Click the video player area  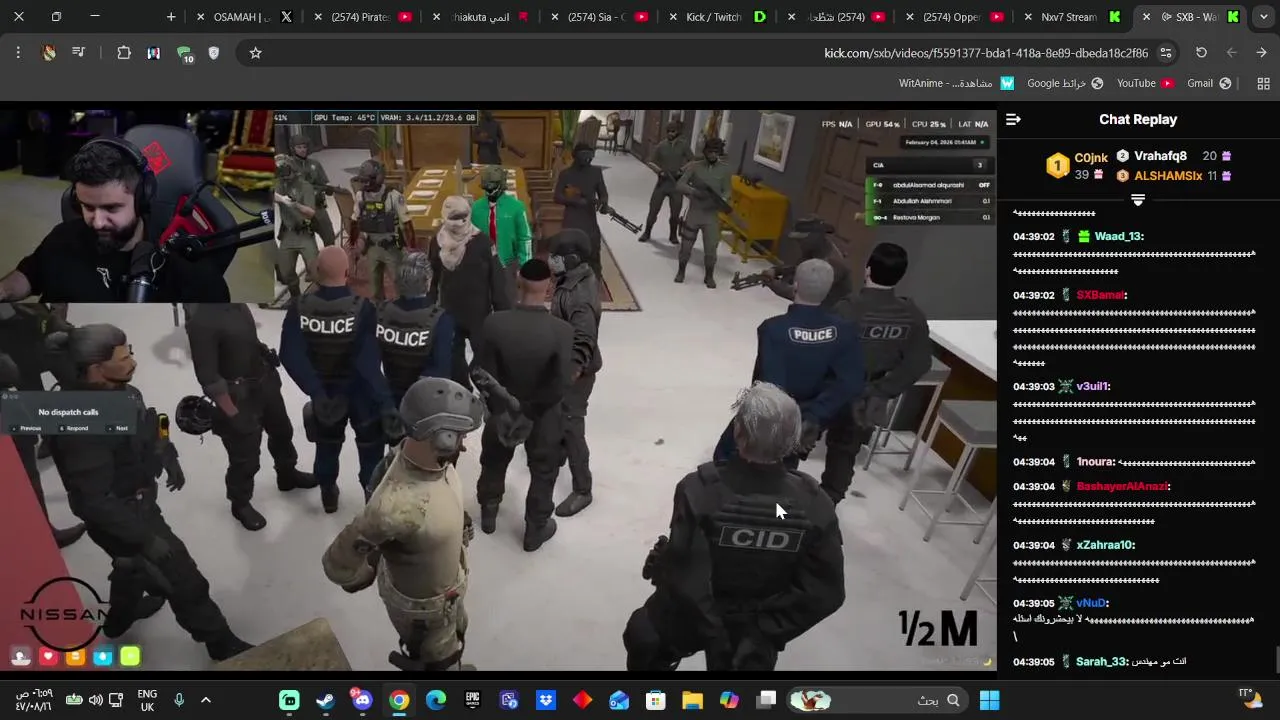pyautogui.click(x=498, y=390)
